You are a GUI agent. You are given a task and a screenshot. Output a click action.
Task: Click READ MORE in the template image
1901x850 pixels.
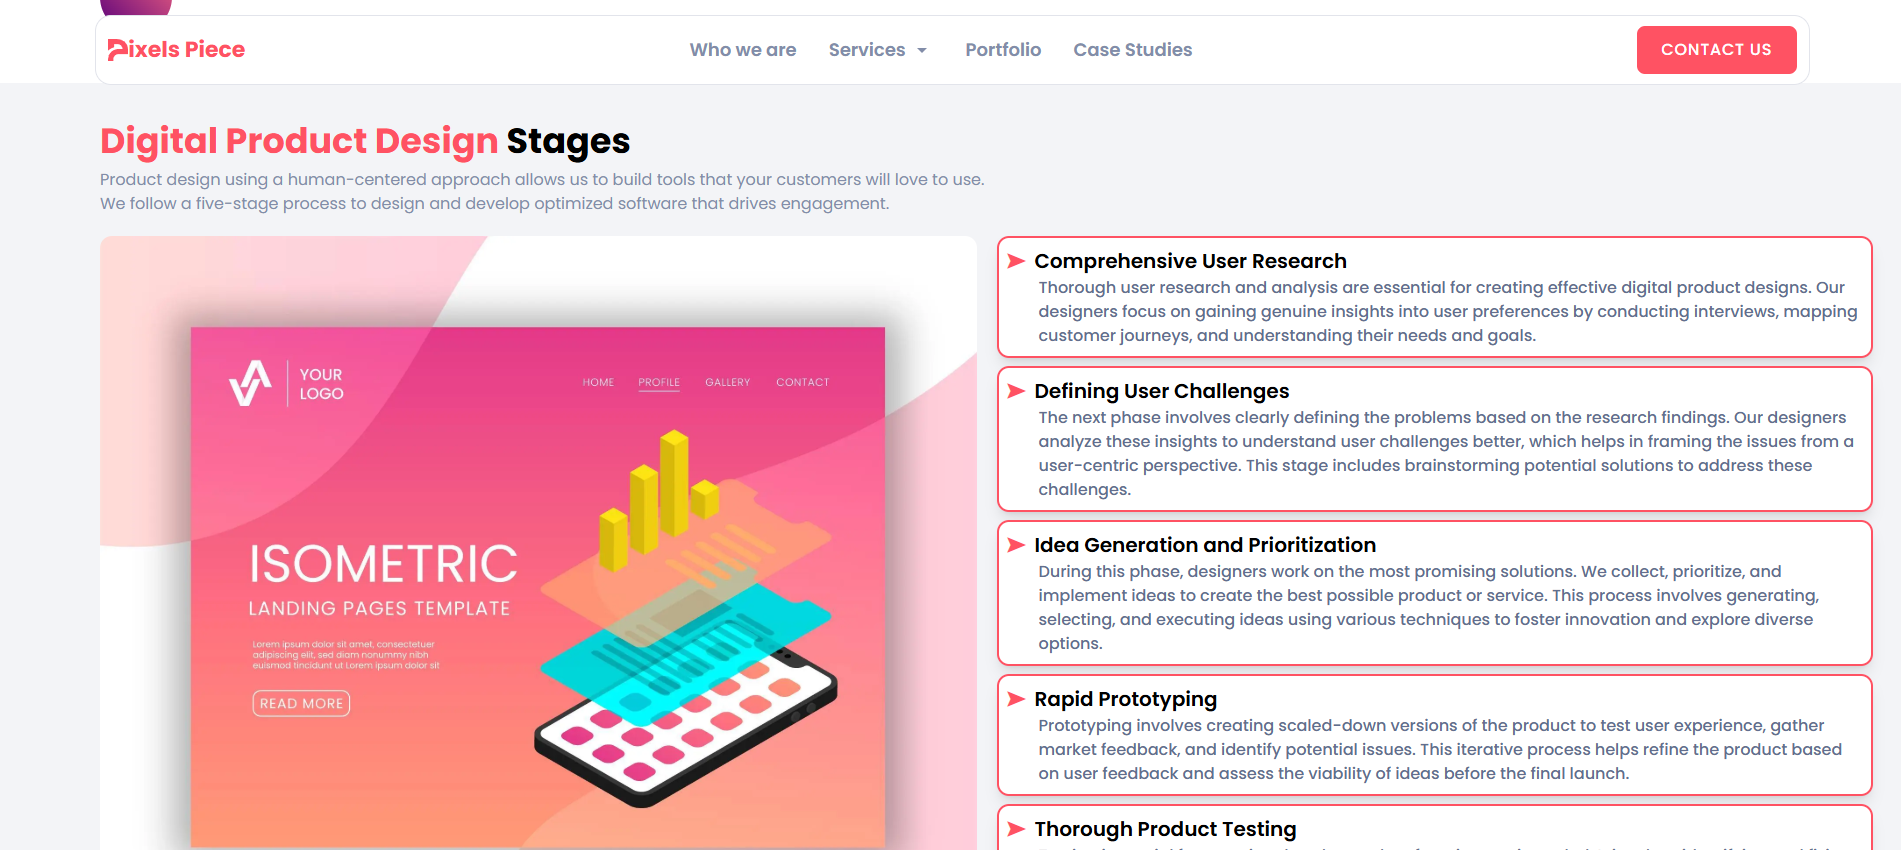pyautogui.click(x=301, y=703)
